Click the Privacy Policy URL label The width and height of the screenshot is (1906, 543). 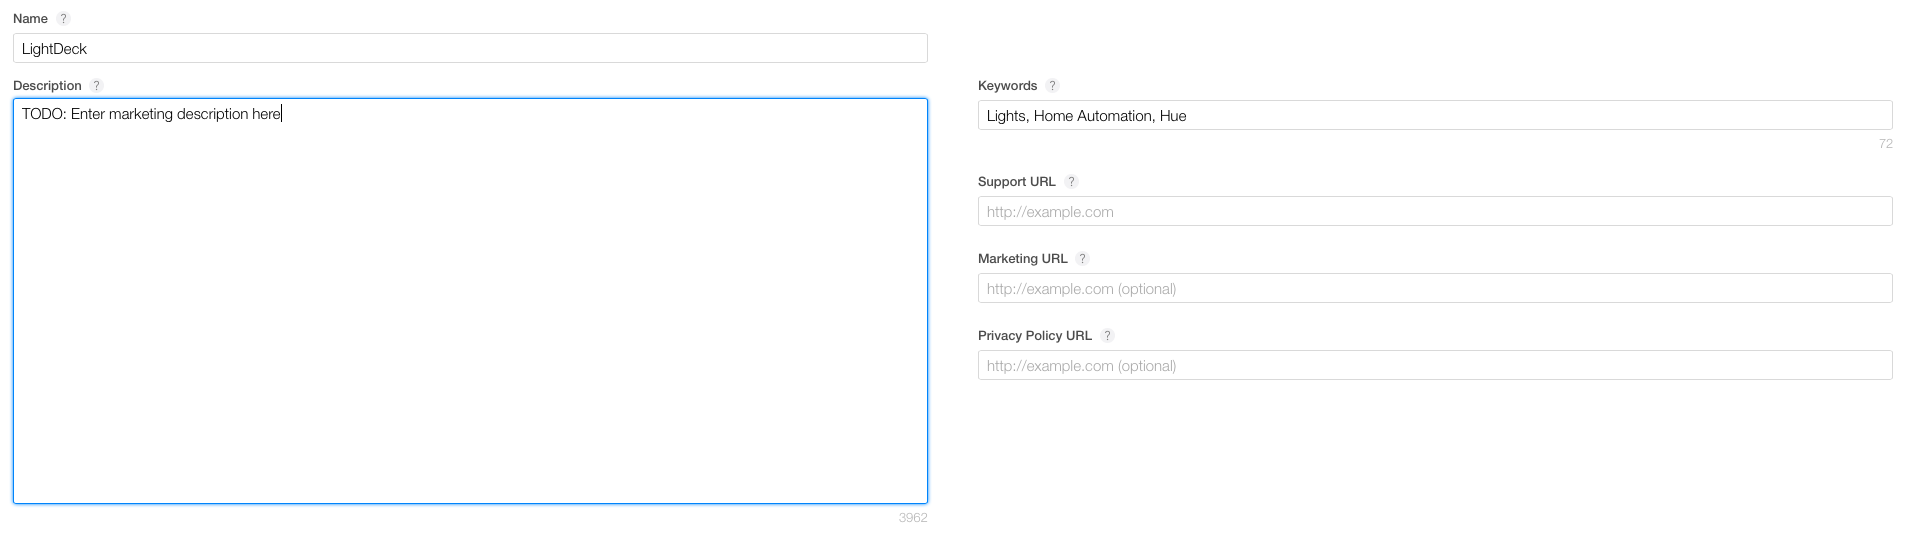point(1034,336)
